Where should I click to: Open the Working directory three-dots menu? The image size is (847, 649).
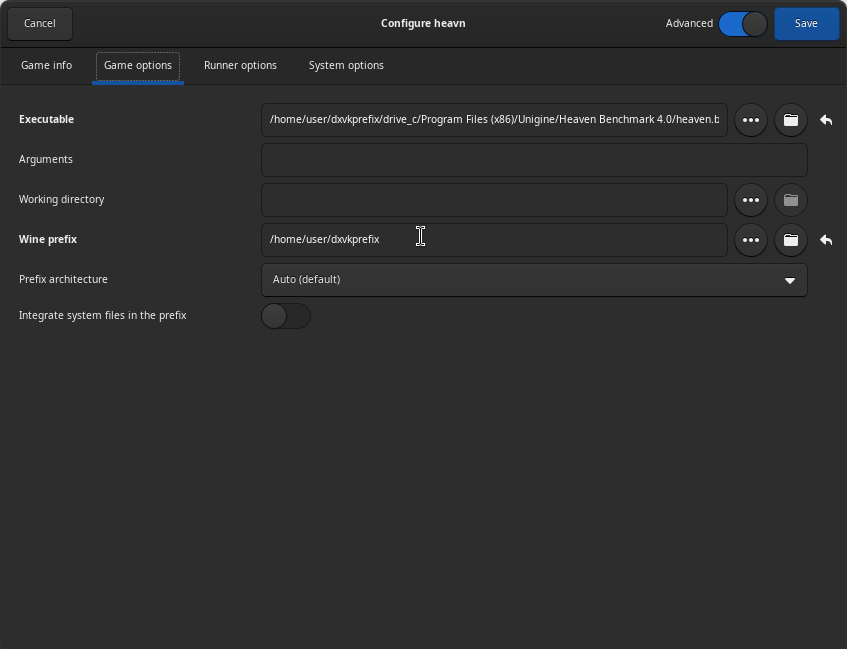pos(751,200)
